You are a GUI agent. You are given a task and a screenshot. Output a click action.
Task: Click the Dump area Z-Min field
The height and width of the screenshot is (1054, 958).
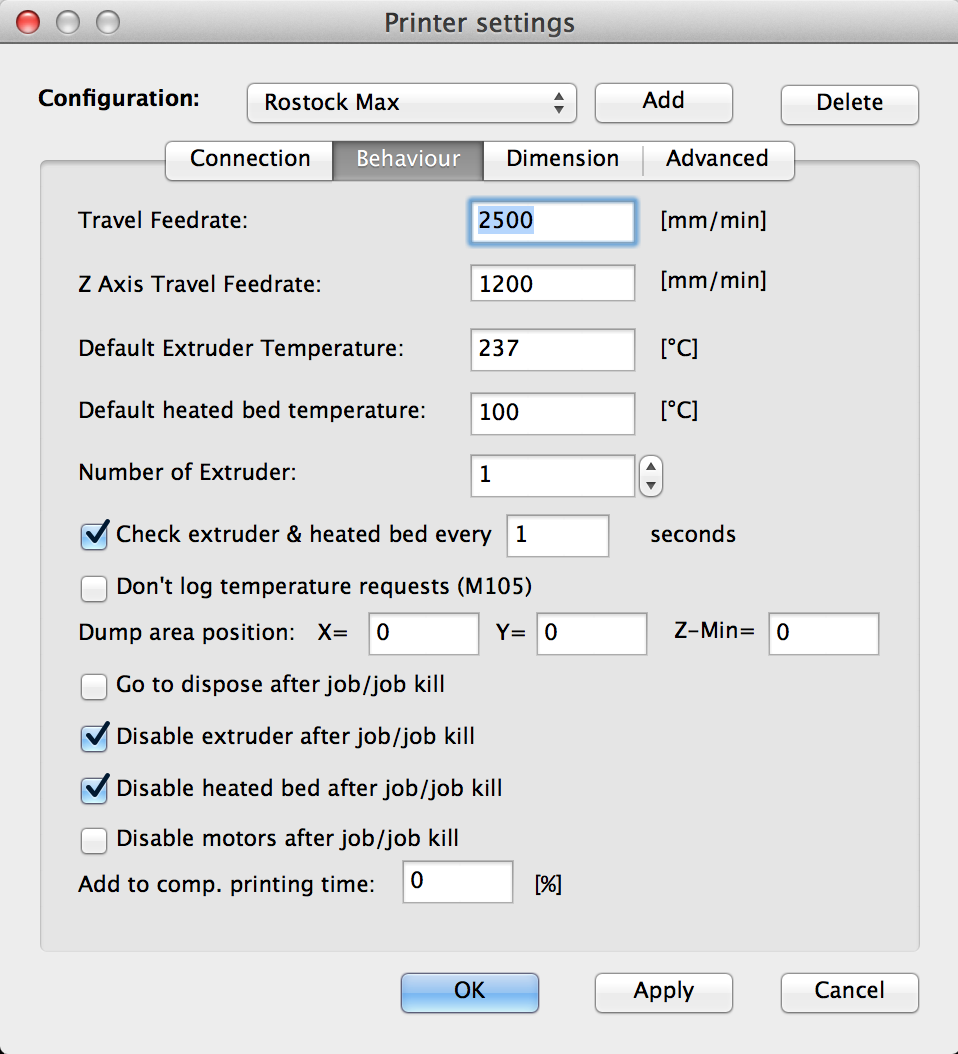(823, 634)
